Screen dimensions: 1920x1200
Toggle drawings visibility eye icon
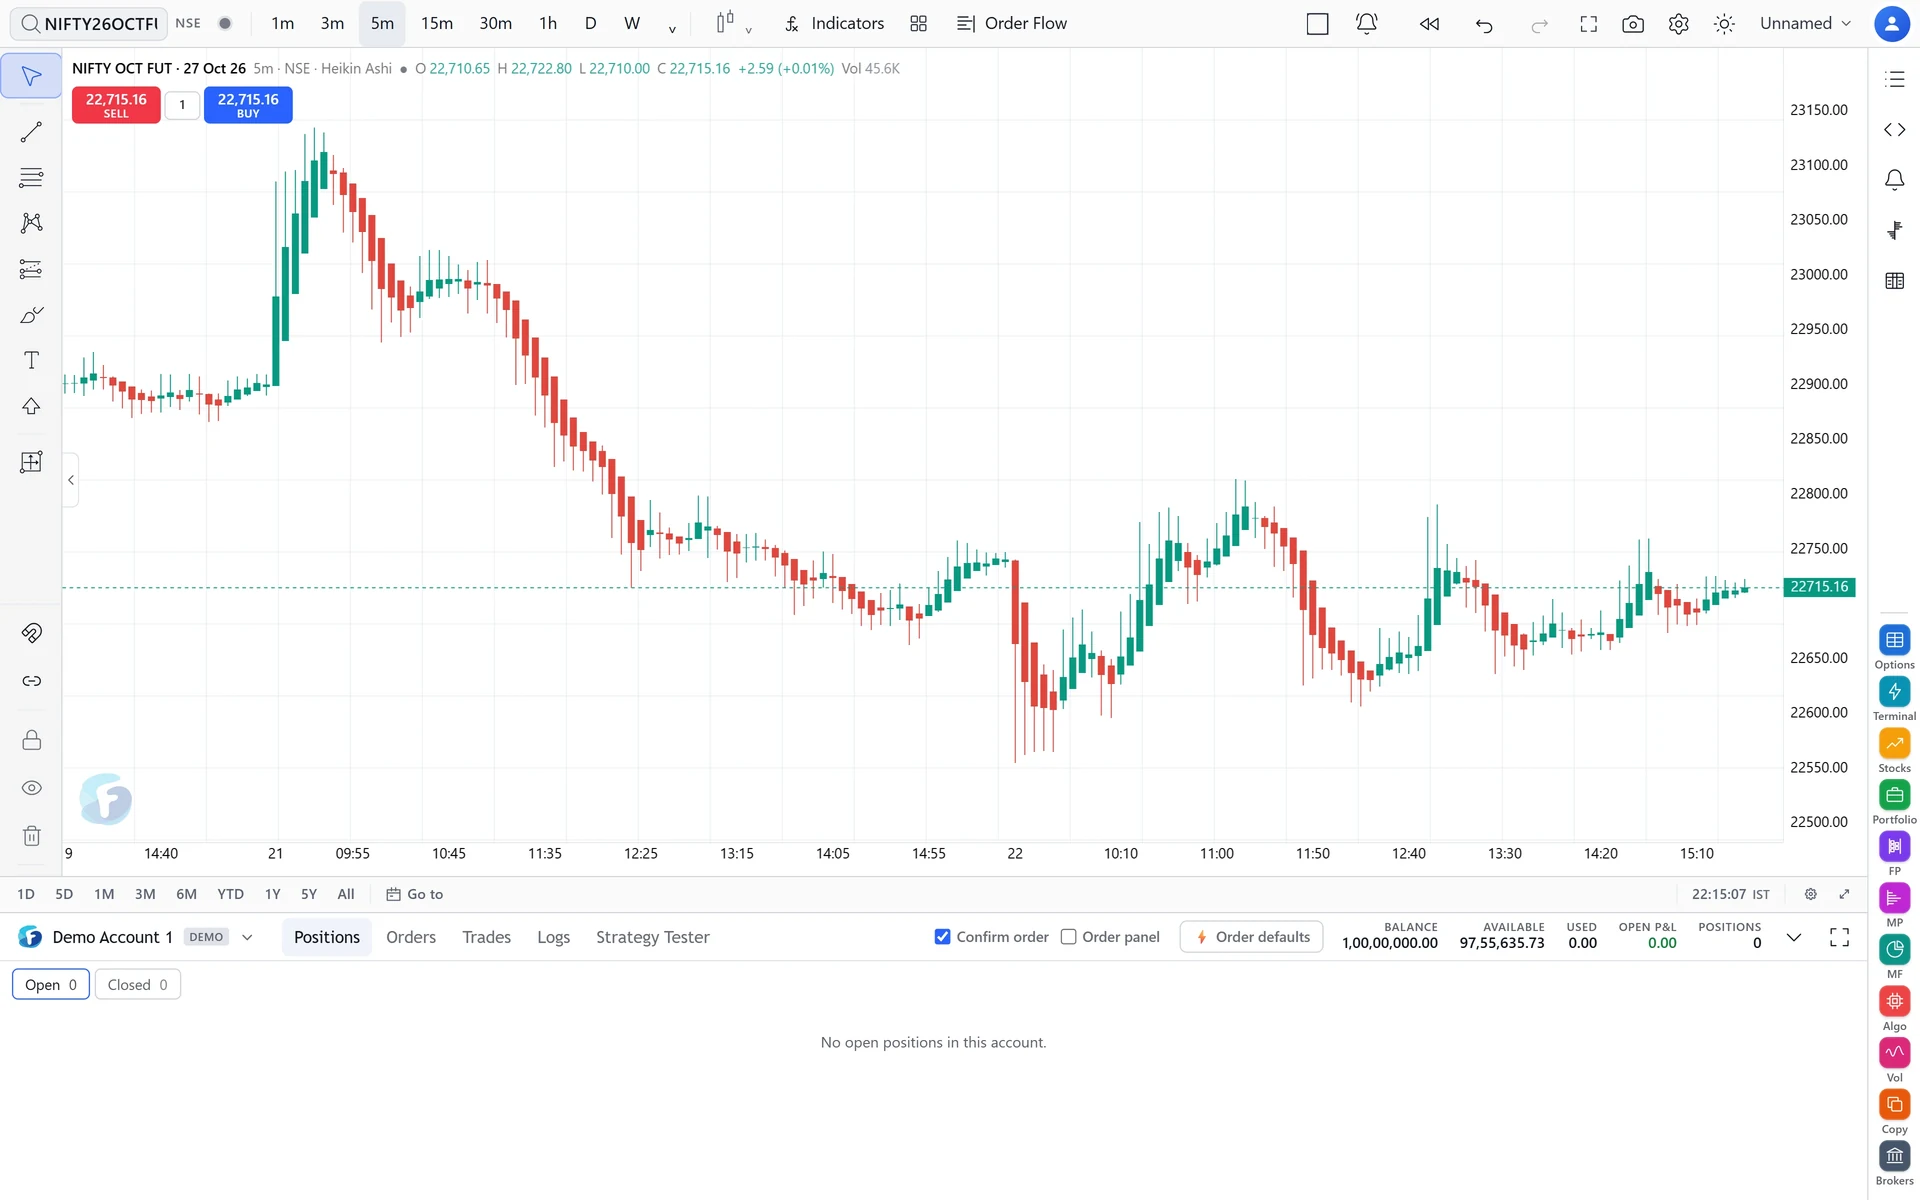click(31, 788)
